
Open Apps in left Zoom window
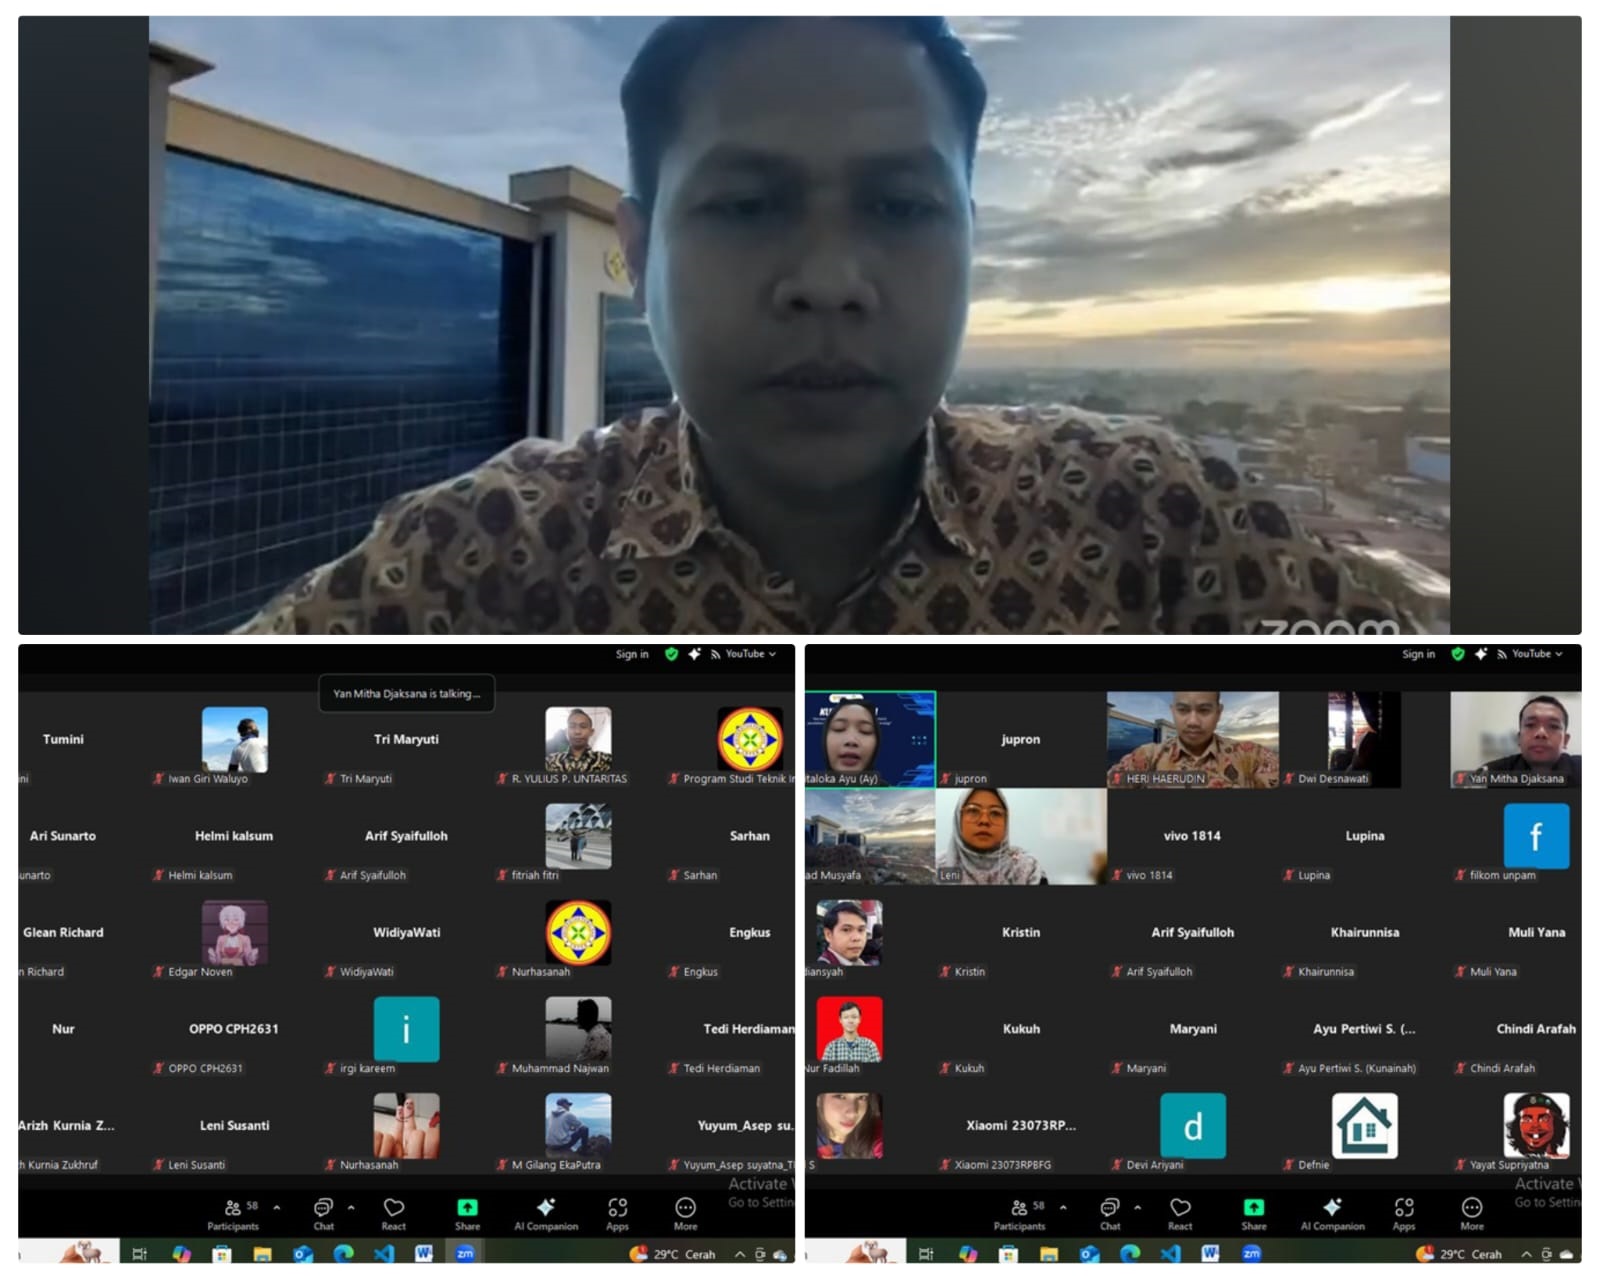click(617, 1214)
